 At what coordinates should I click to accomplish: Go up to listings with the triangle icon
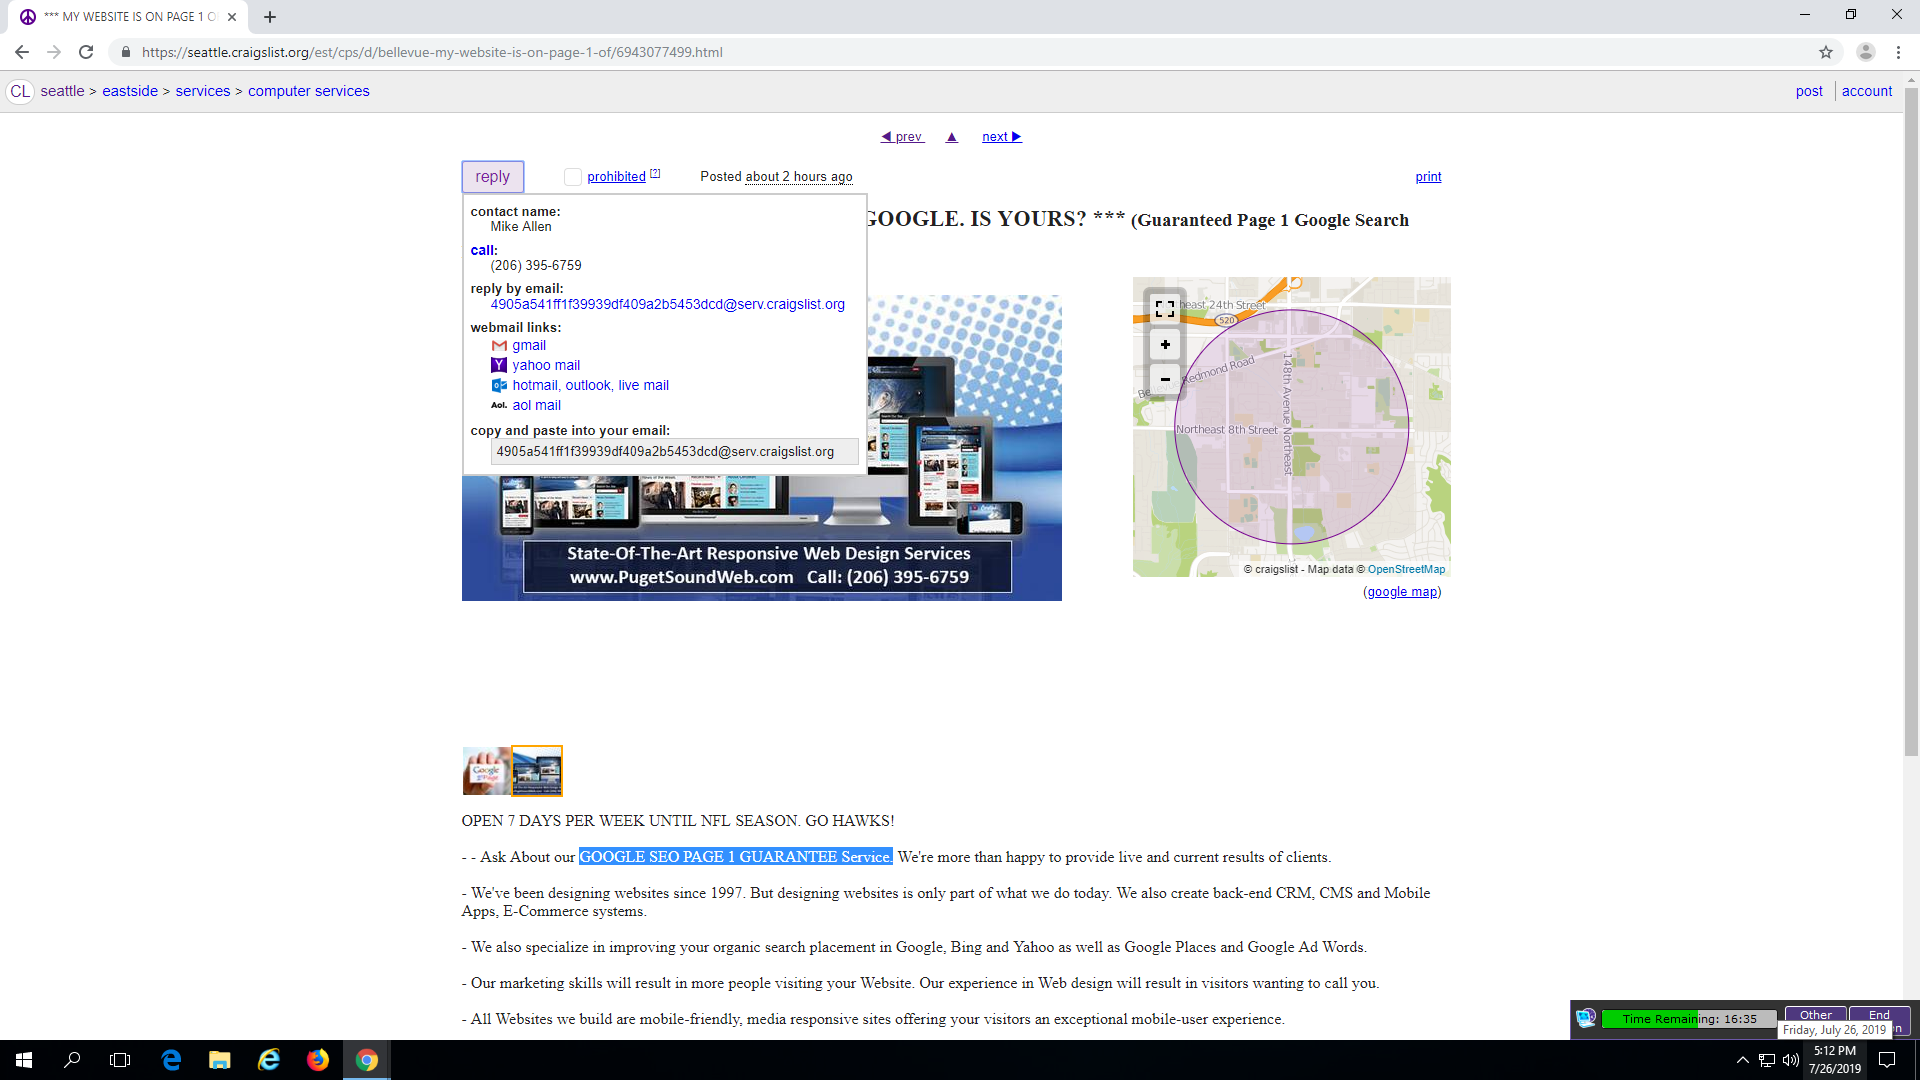952,137
